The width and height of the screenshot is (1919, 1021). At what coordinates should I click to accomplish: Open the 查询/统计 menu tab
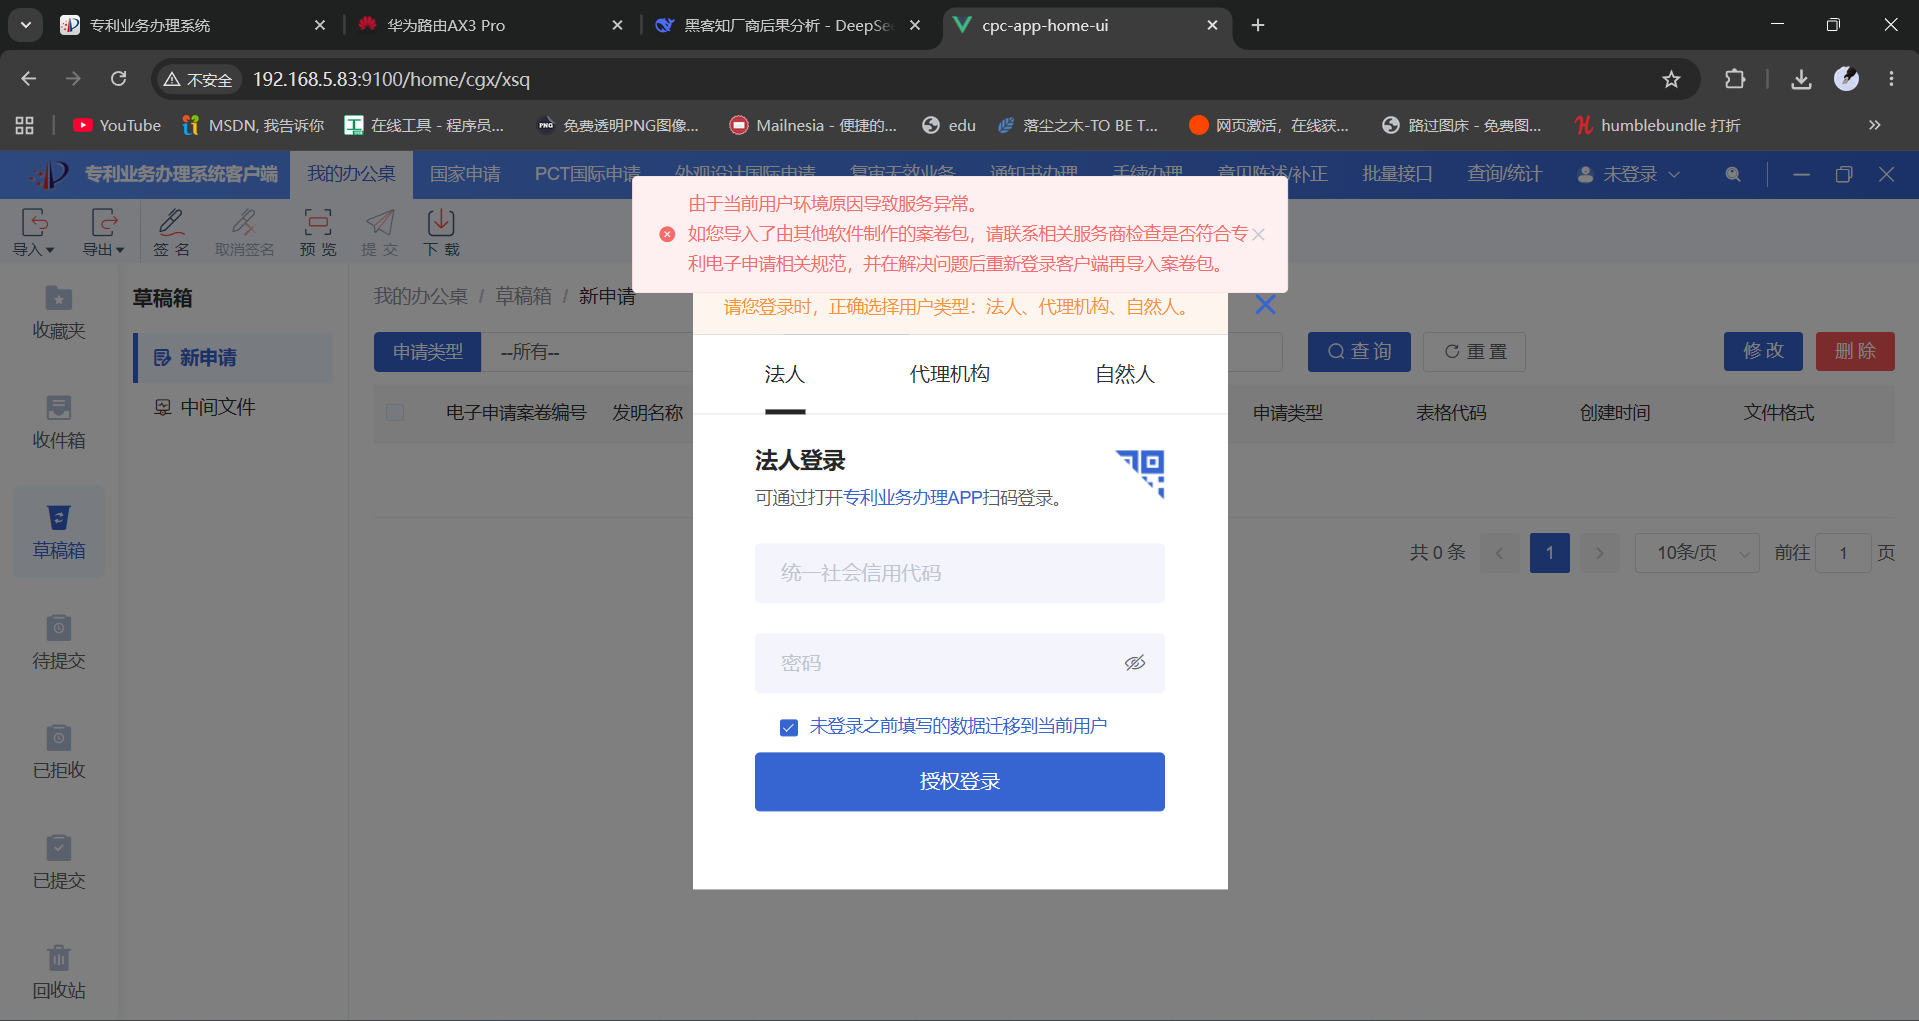pyautogui.click(x=1504, y=174)
